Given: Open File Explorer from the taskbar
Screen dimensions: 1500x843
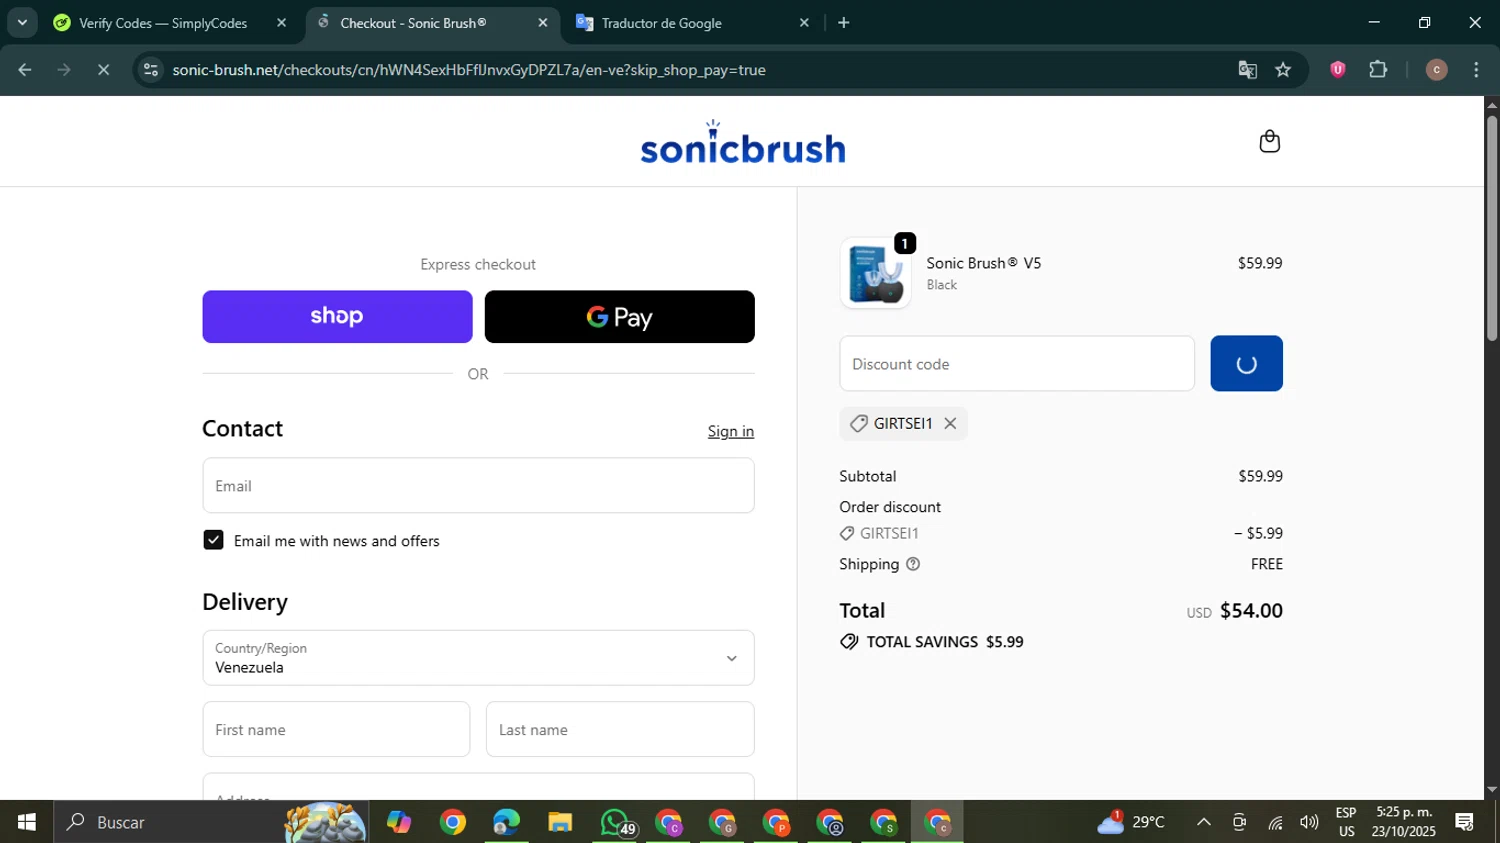Looking at the screenshot, I should coord(560,822).
